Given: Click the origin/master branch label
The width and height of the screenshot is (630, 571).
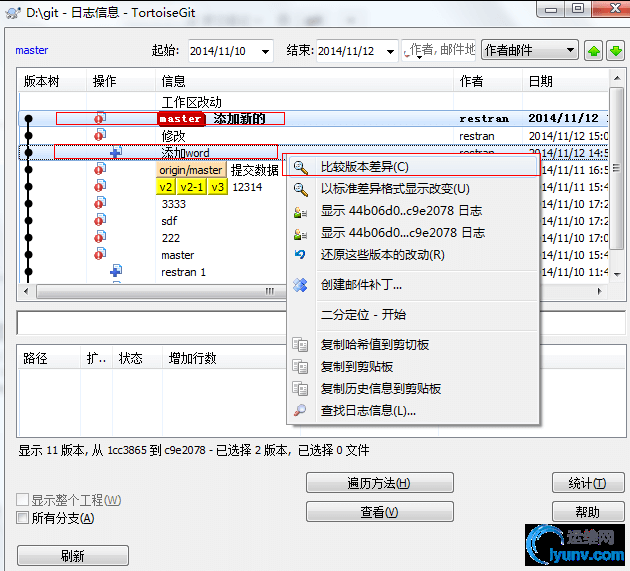Looking at the screenshot, I should (x=191, y=170).
